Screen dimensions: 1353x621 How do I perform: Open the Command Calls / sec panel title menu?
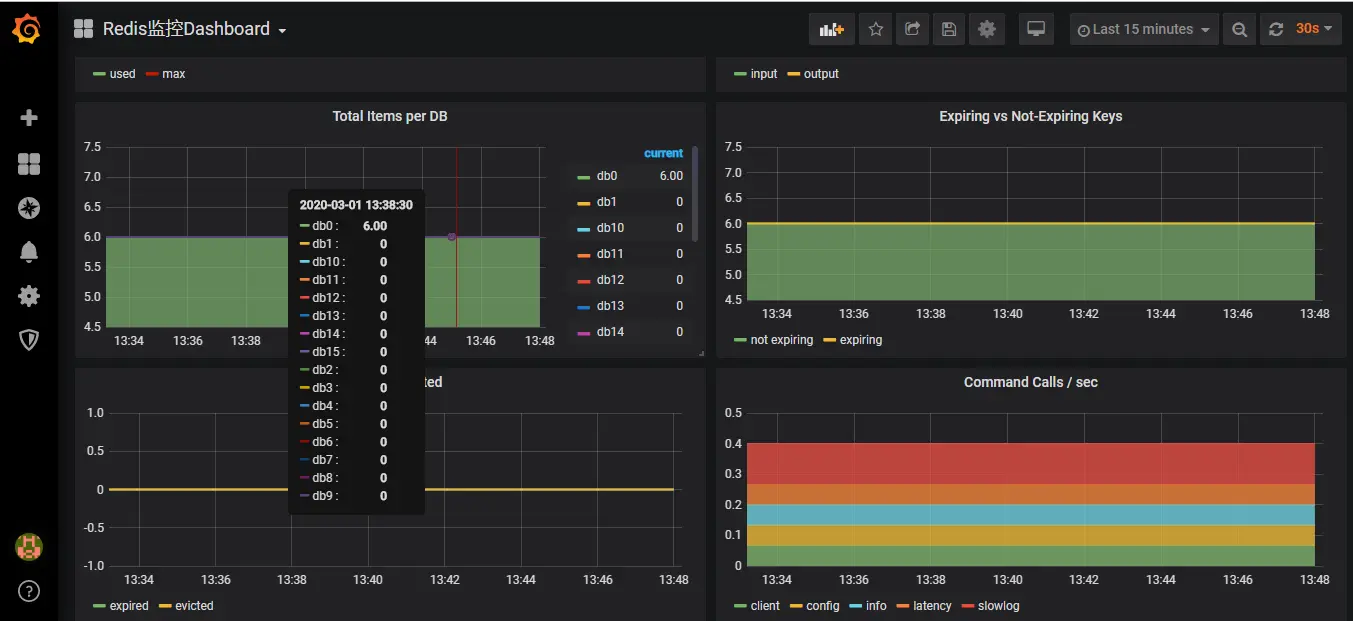click(1030, 382)
